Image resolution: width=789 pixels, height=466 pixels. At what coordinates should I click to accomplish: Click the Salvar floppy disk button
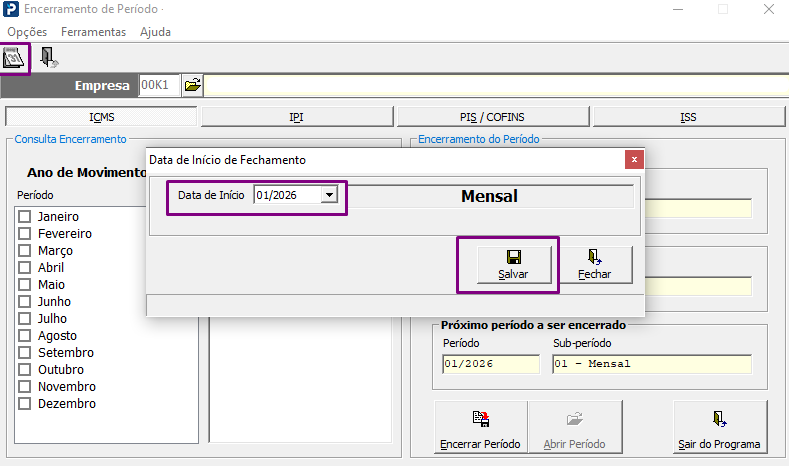(514, 265)
